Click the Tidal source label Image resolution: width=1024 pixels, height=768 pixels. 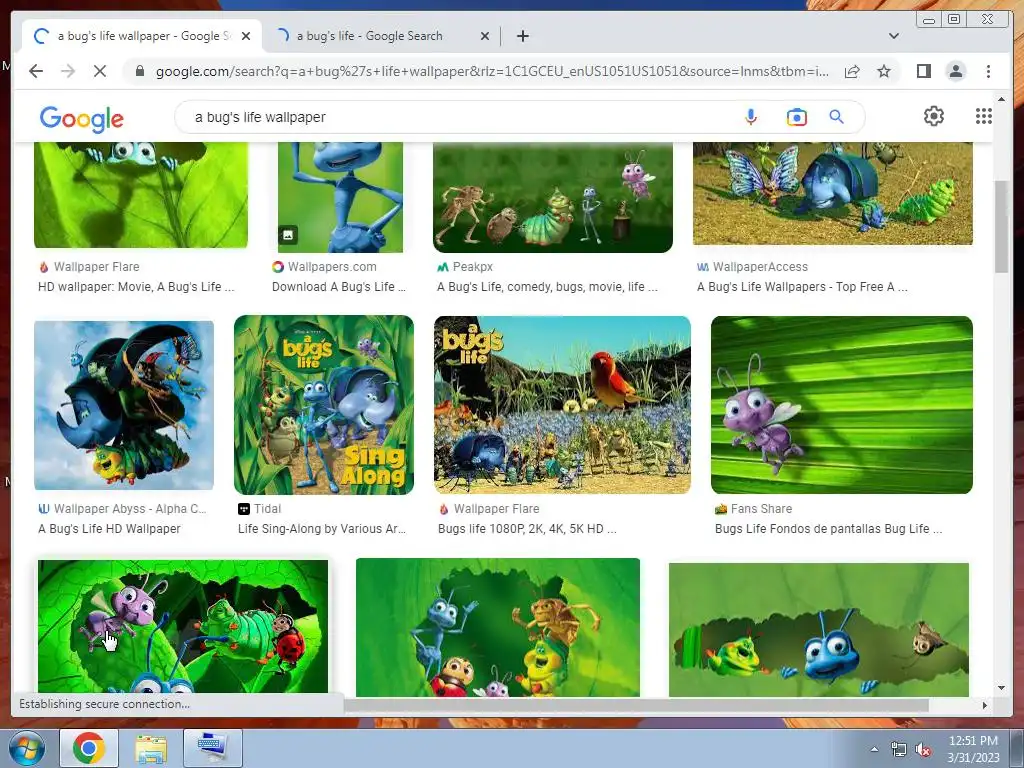267,509
